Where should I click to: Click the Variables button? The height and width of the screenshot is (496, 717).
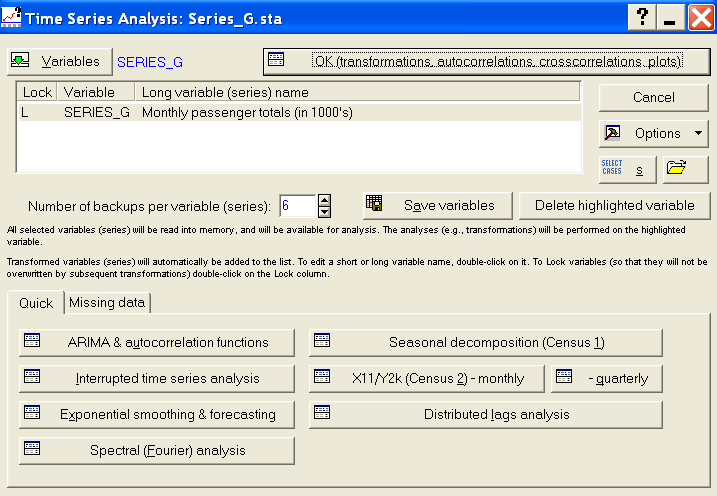(x=60, y=62)
